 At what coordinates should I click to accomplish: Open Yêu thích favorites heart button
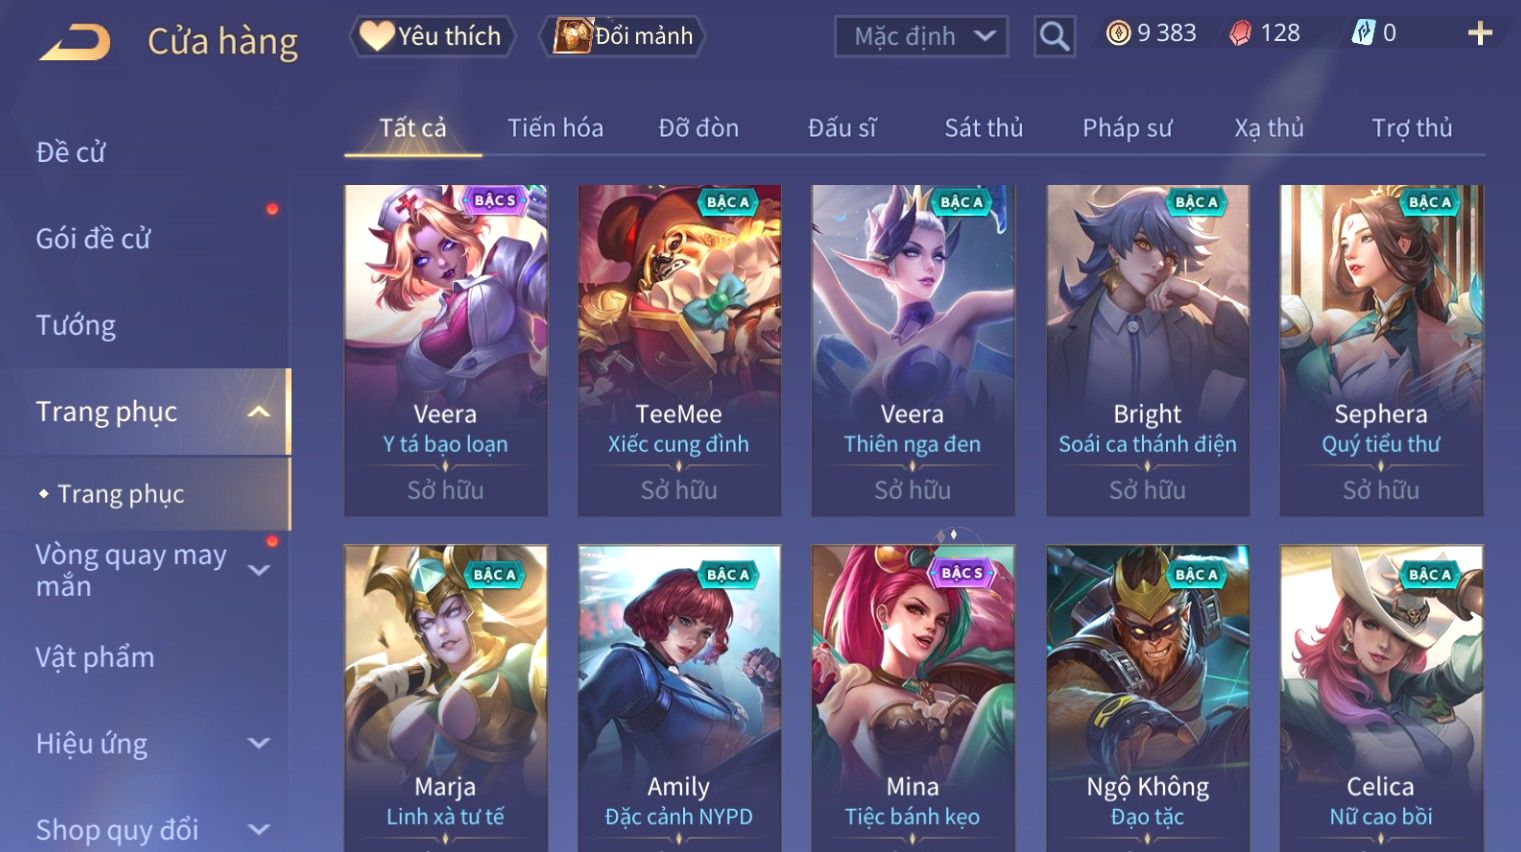tap(432, 36)
